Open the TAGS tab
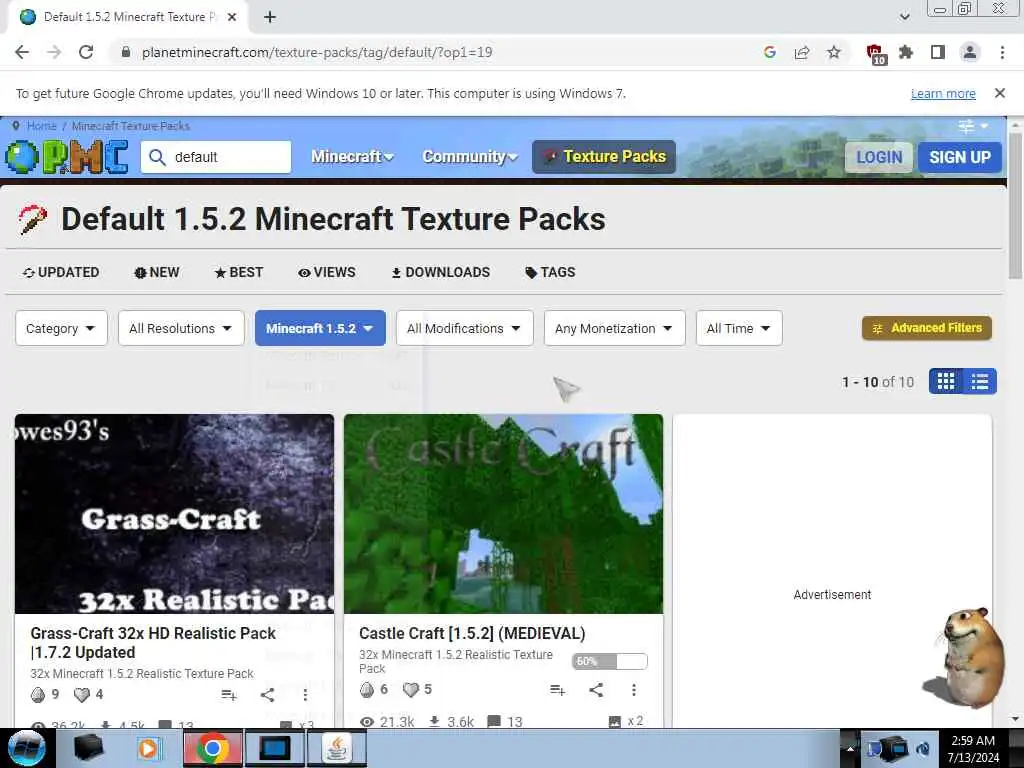Screen dimensions: 1024x768 pyautogui.click(x=551, y=272)
